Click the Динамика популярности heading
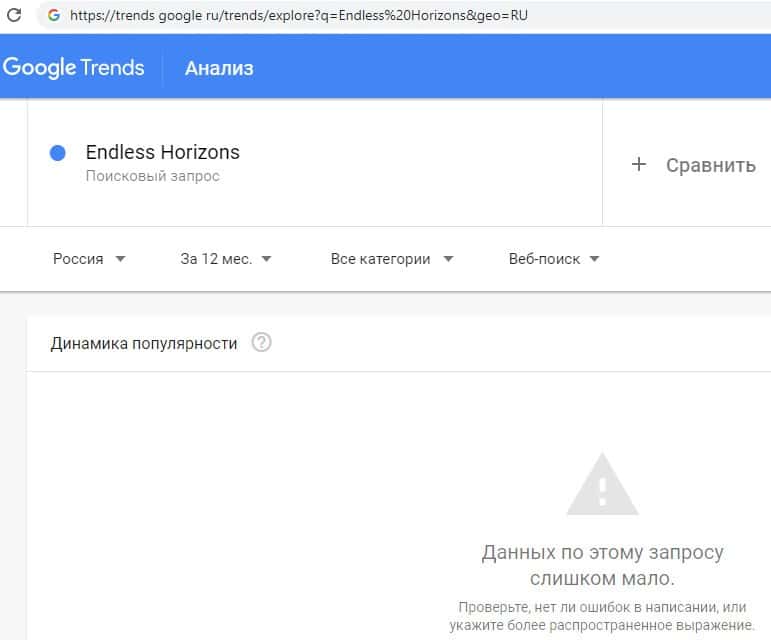The width and height of the screenshot is (771, 640). pos(144,343)
